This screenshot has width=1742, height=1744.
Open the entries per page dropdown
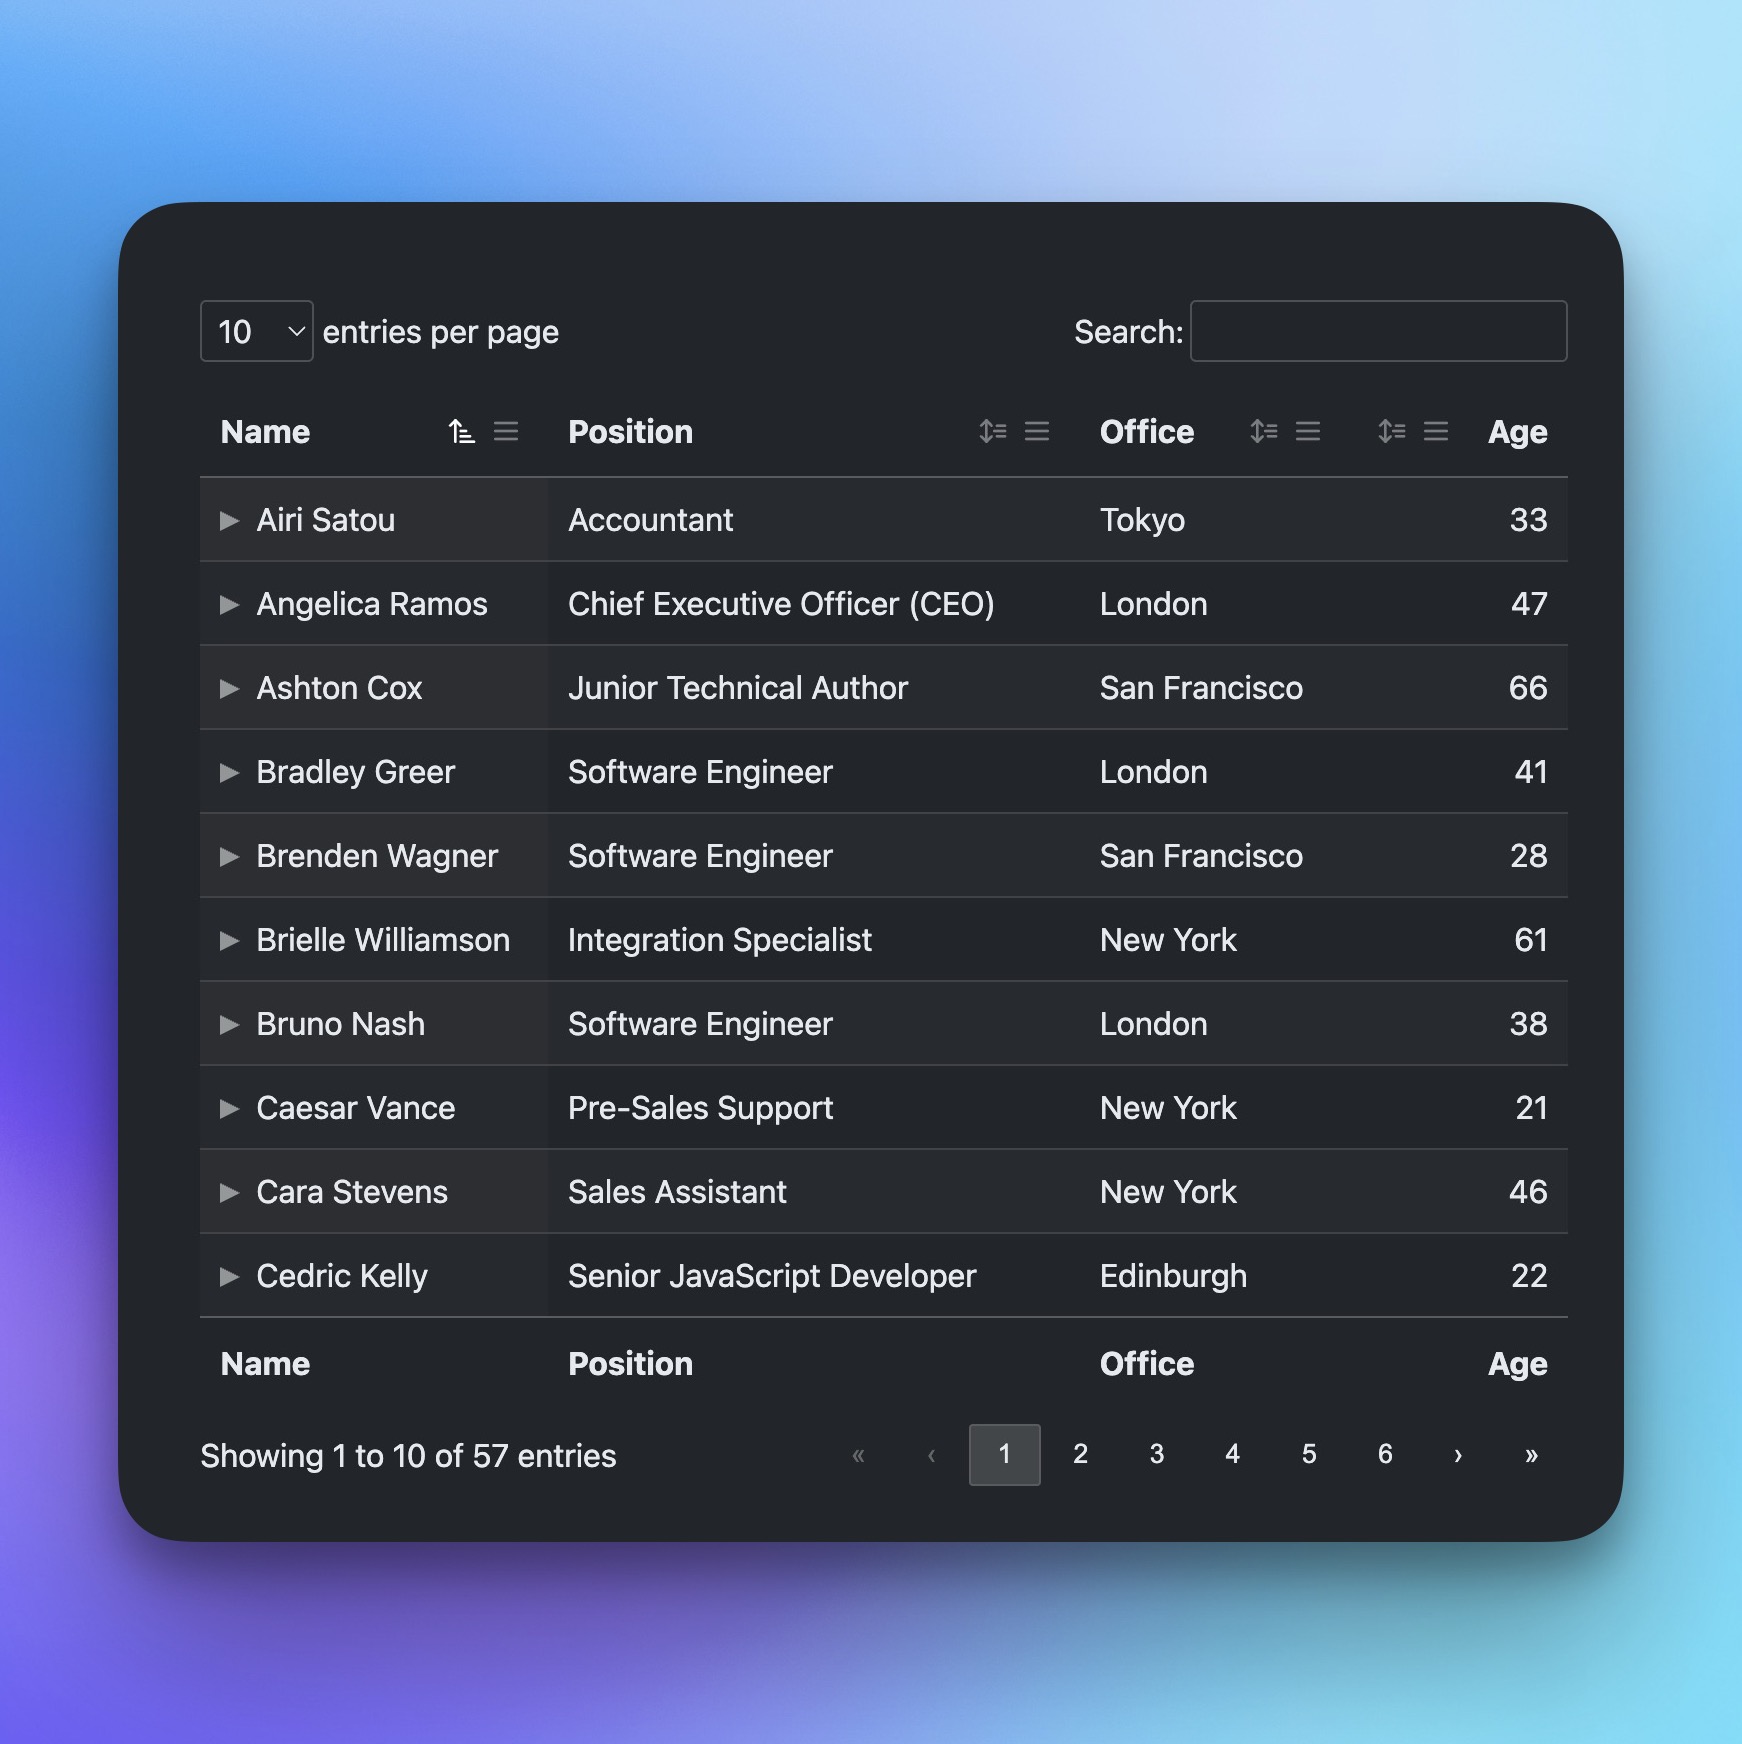pos(257,331)
